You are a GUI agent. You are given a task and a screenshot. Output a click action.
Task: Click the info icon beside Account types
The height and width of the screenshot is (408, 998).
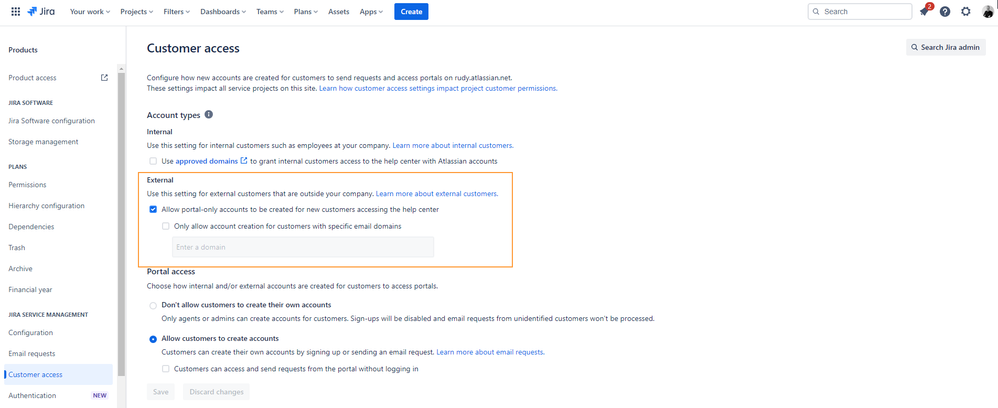click(209, 115)
